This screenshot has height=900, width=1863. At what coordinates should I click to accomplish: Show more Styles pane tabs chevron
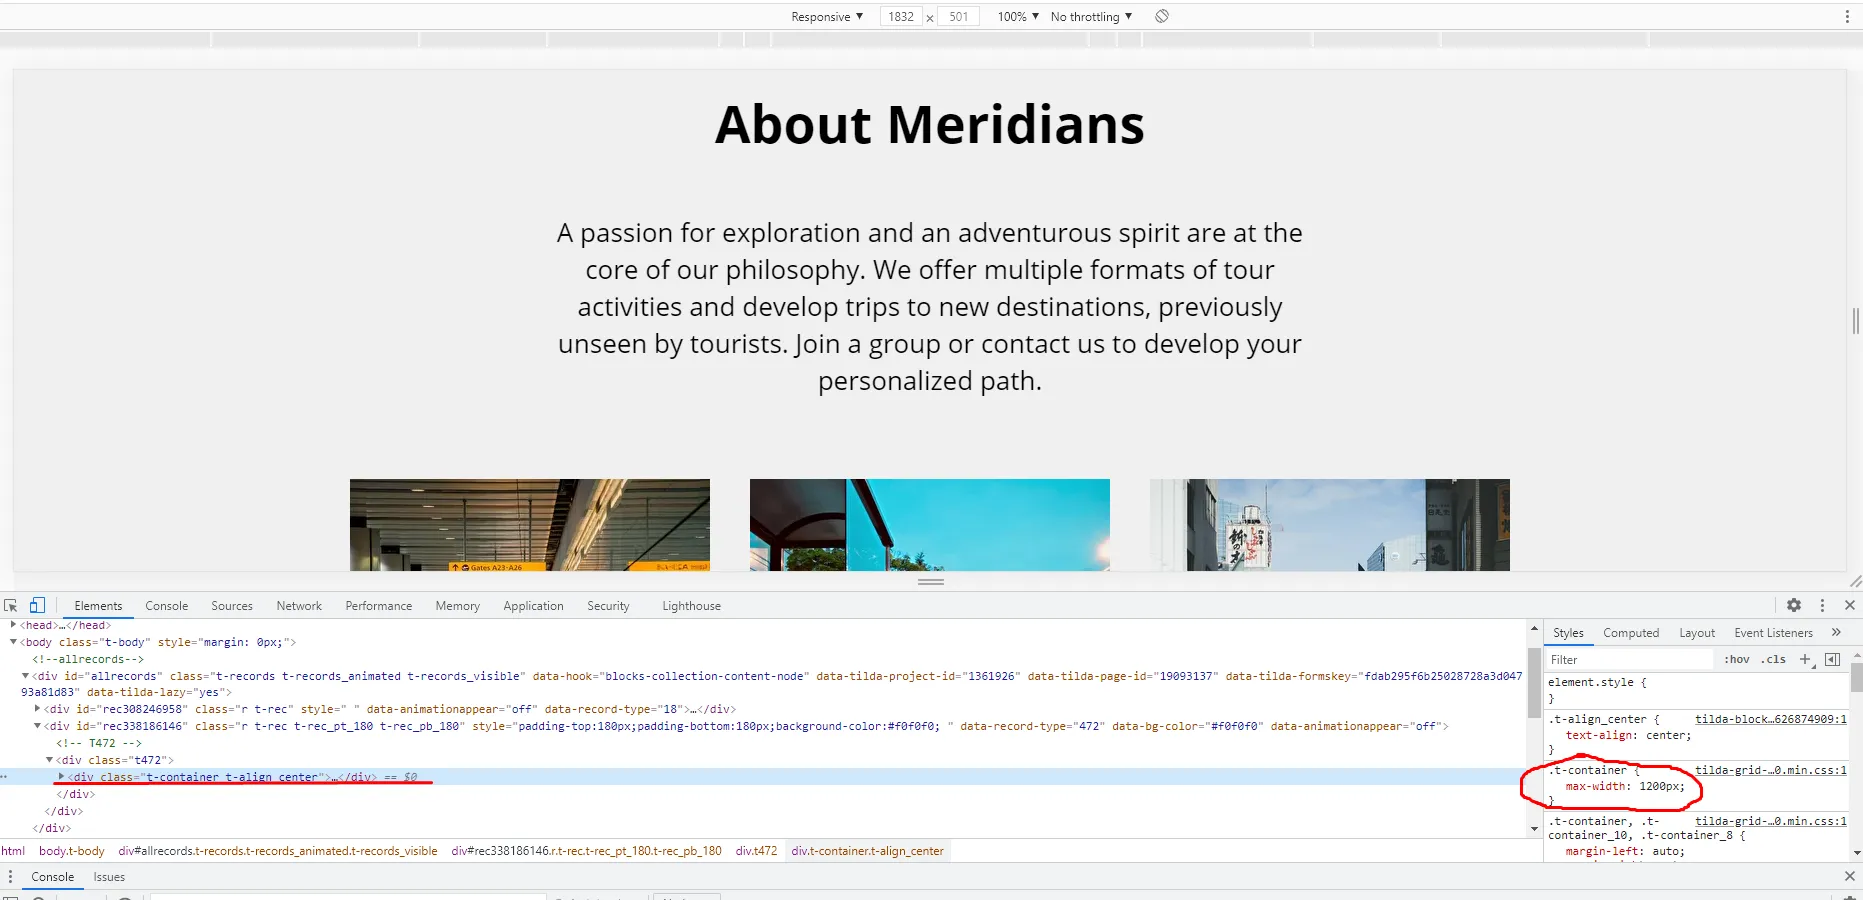pos(1836,632)
